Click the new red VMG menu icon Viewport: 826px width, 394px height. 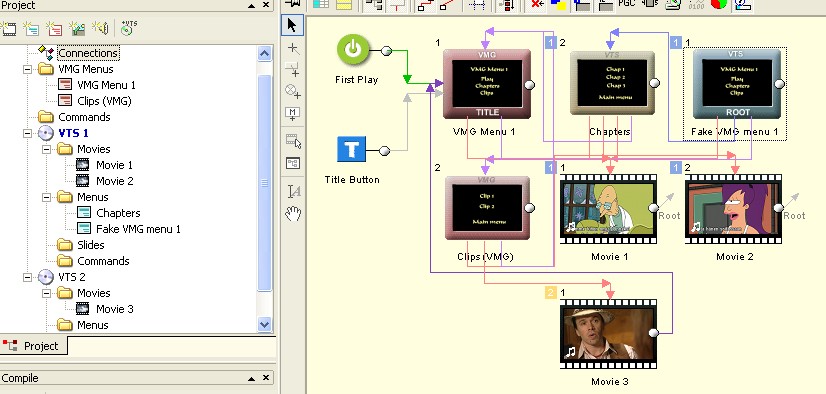54,28
